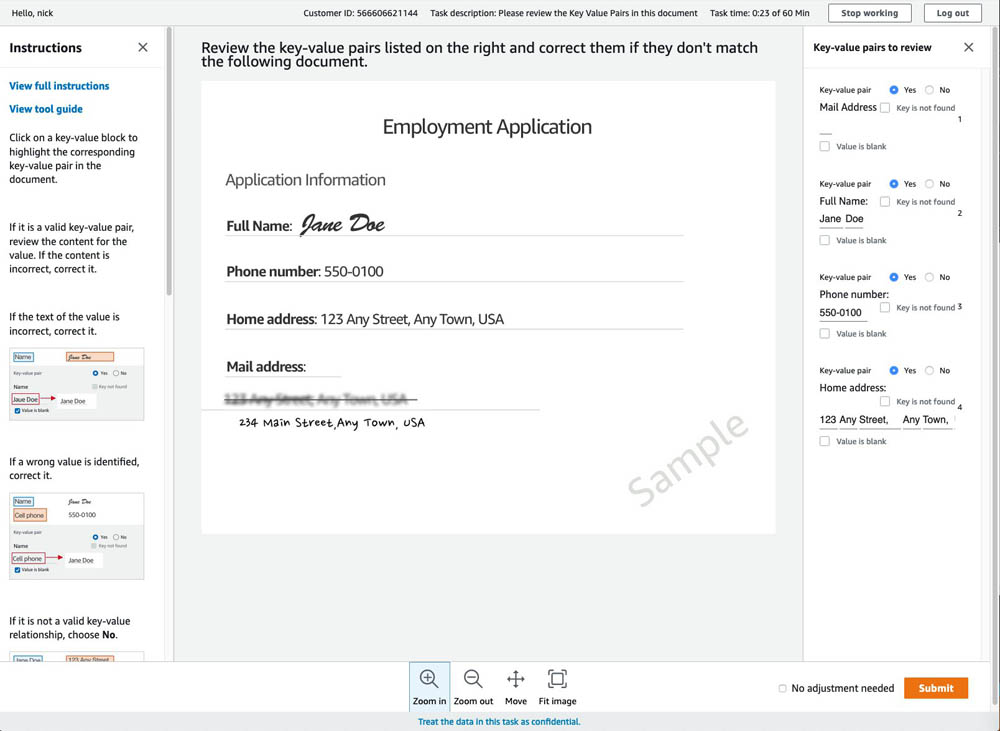1000x731 pixels.
Task: Click the handwritten 234 Main Street address
Action: [332, 422]
